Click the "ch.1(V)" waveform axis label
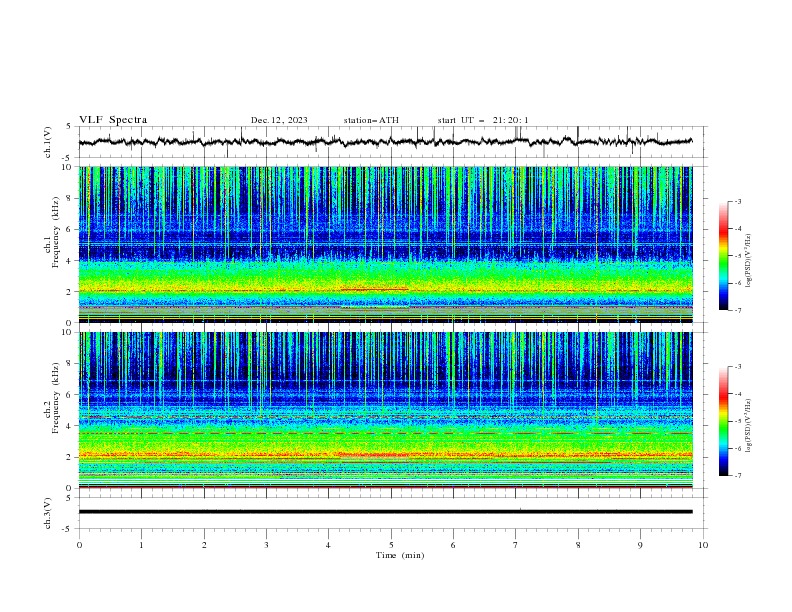 [48, 142]
